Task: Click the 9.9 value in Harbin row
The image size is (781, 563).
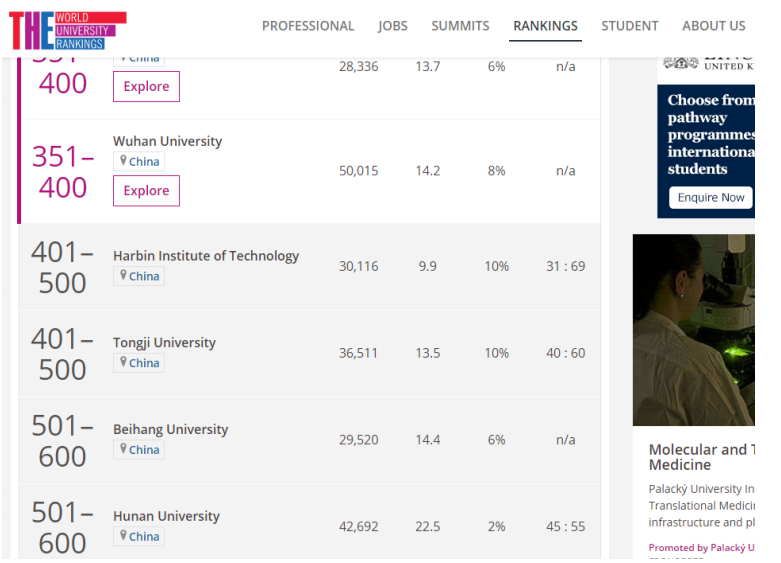Action: pyautogui.click(x=427, y=267)
